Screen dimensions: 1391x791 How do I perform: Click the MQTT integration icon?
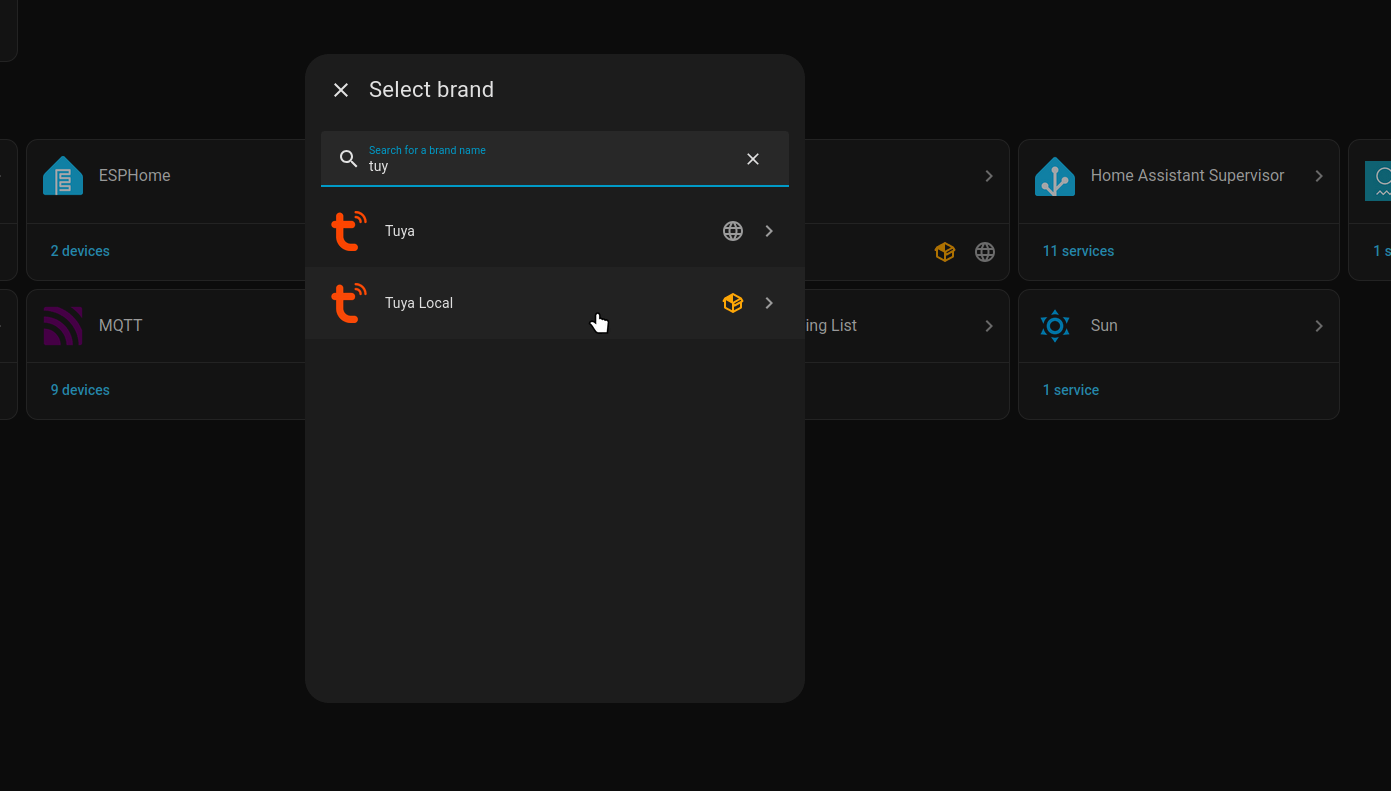pos(63,326)
